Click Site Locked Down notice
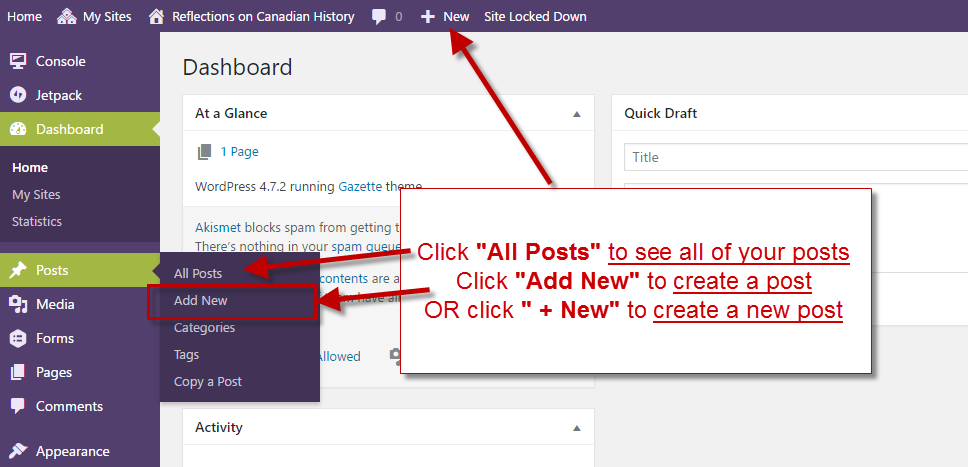Viewport: 968px width, 467px height. 535,17
